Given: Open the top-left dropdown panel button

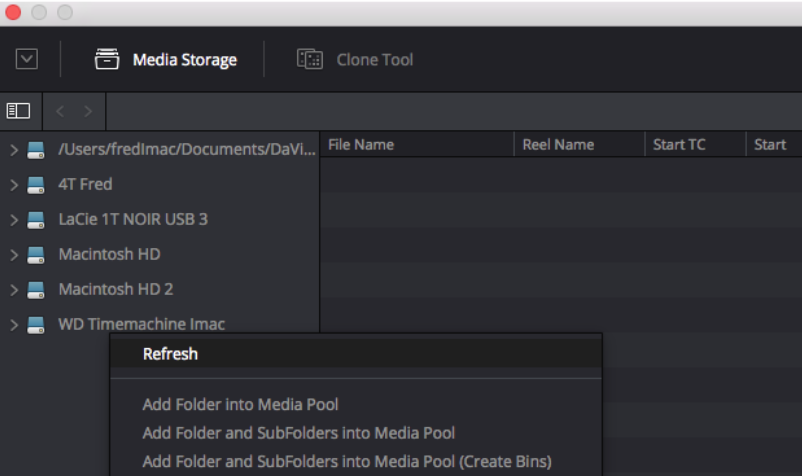Looking at the screenshot, I should click(27, 60).
